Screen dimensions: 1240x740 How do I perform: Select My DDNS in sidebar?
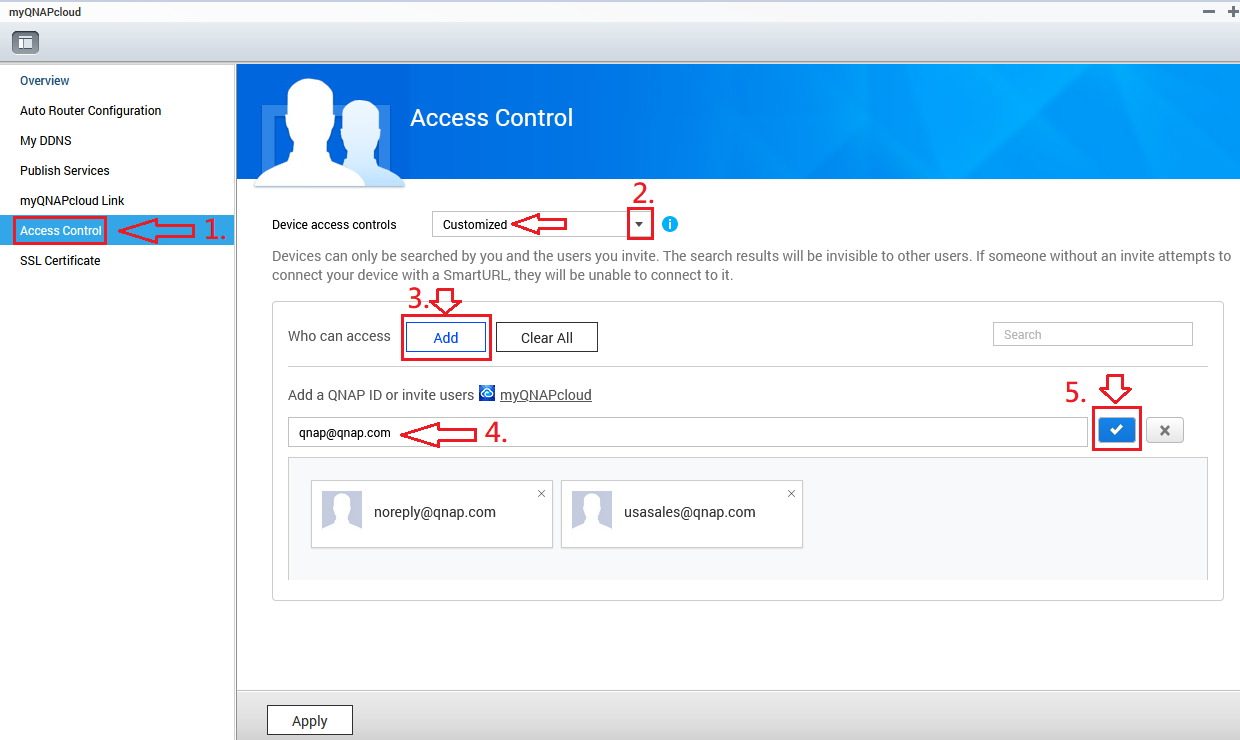point(46,141)
